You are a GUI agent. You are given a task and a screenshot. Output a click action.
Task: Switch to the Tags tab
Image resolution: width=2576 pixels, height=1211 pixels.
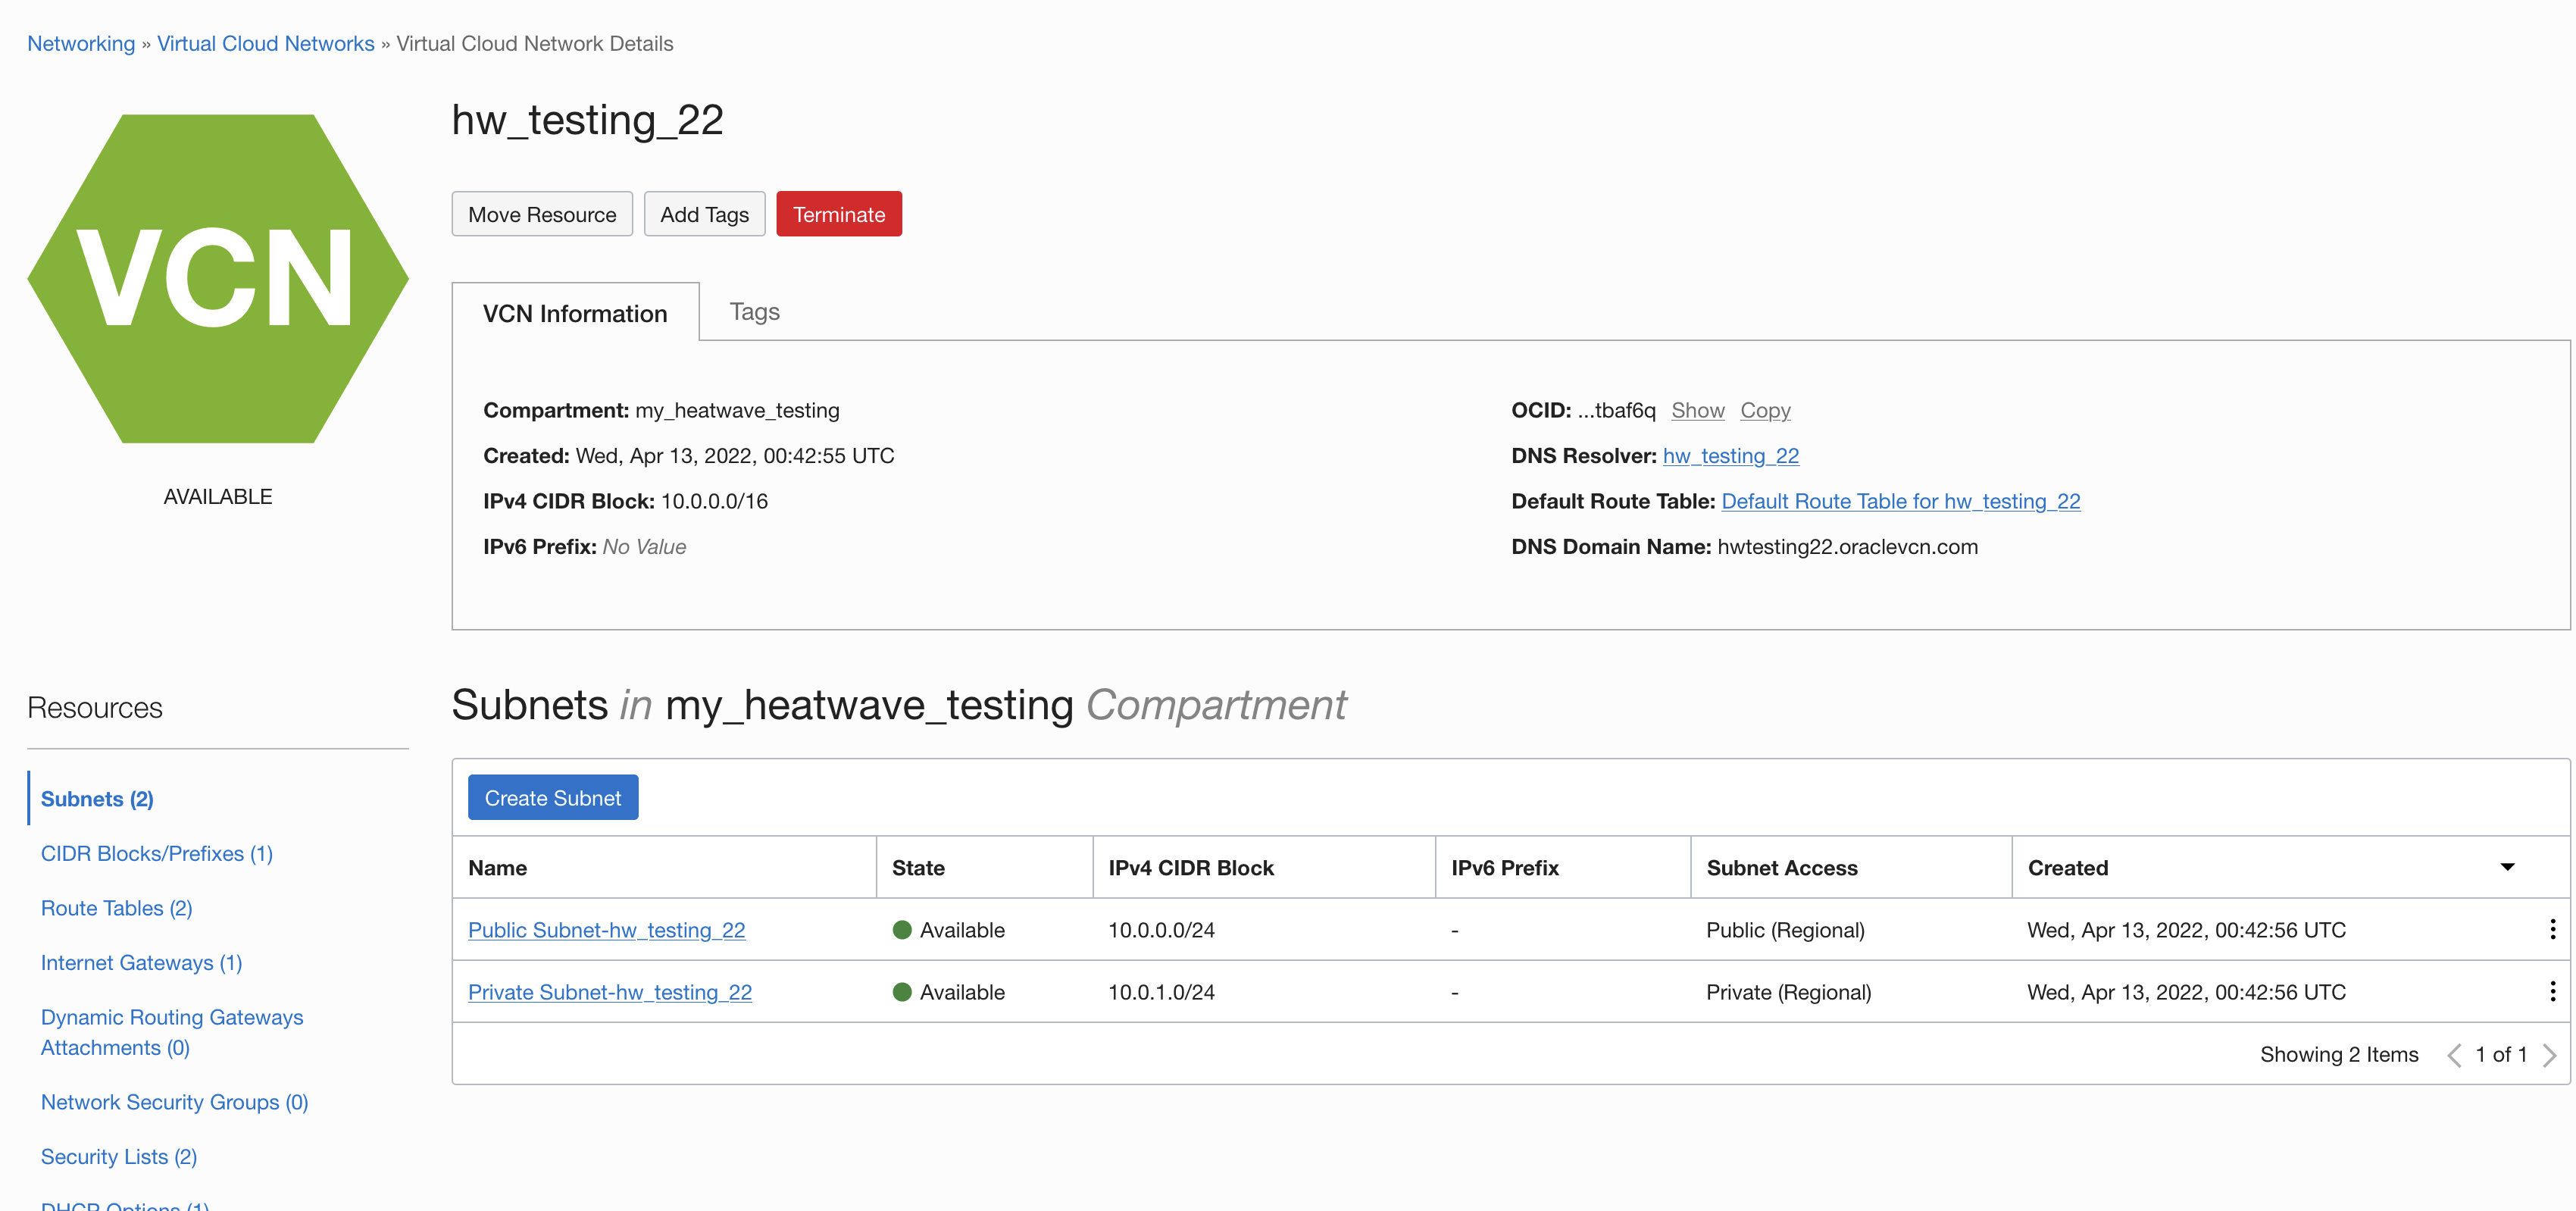(x=754, y=312)
